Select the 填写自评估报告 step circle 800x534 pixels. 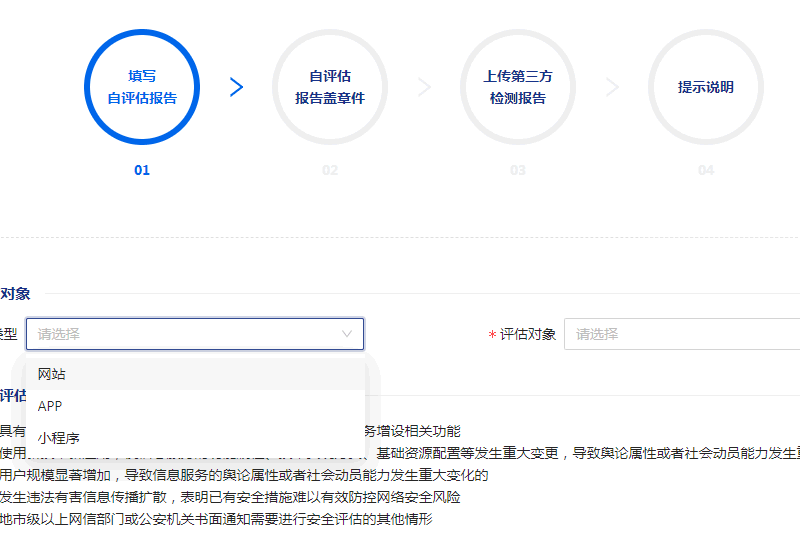click(x=142, y=87)
